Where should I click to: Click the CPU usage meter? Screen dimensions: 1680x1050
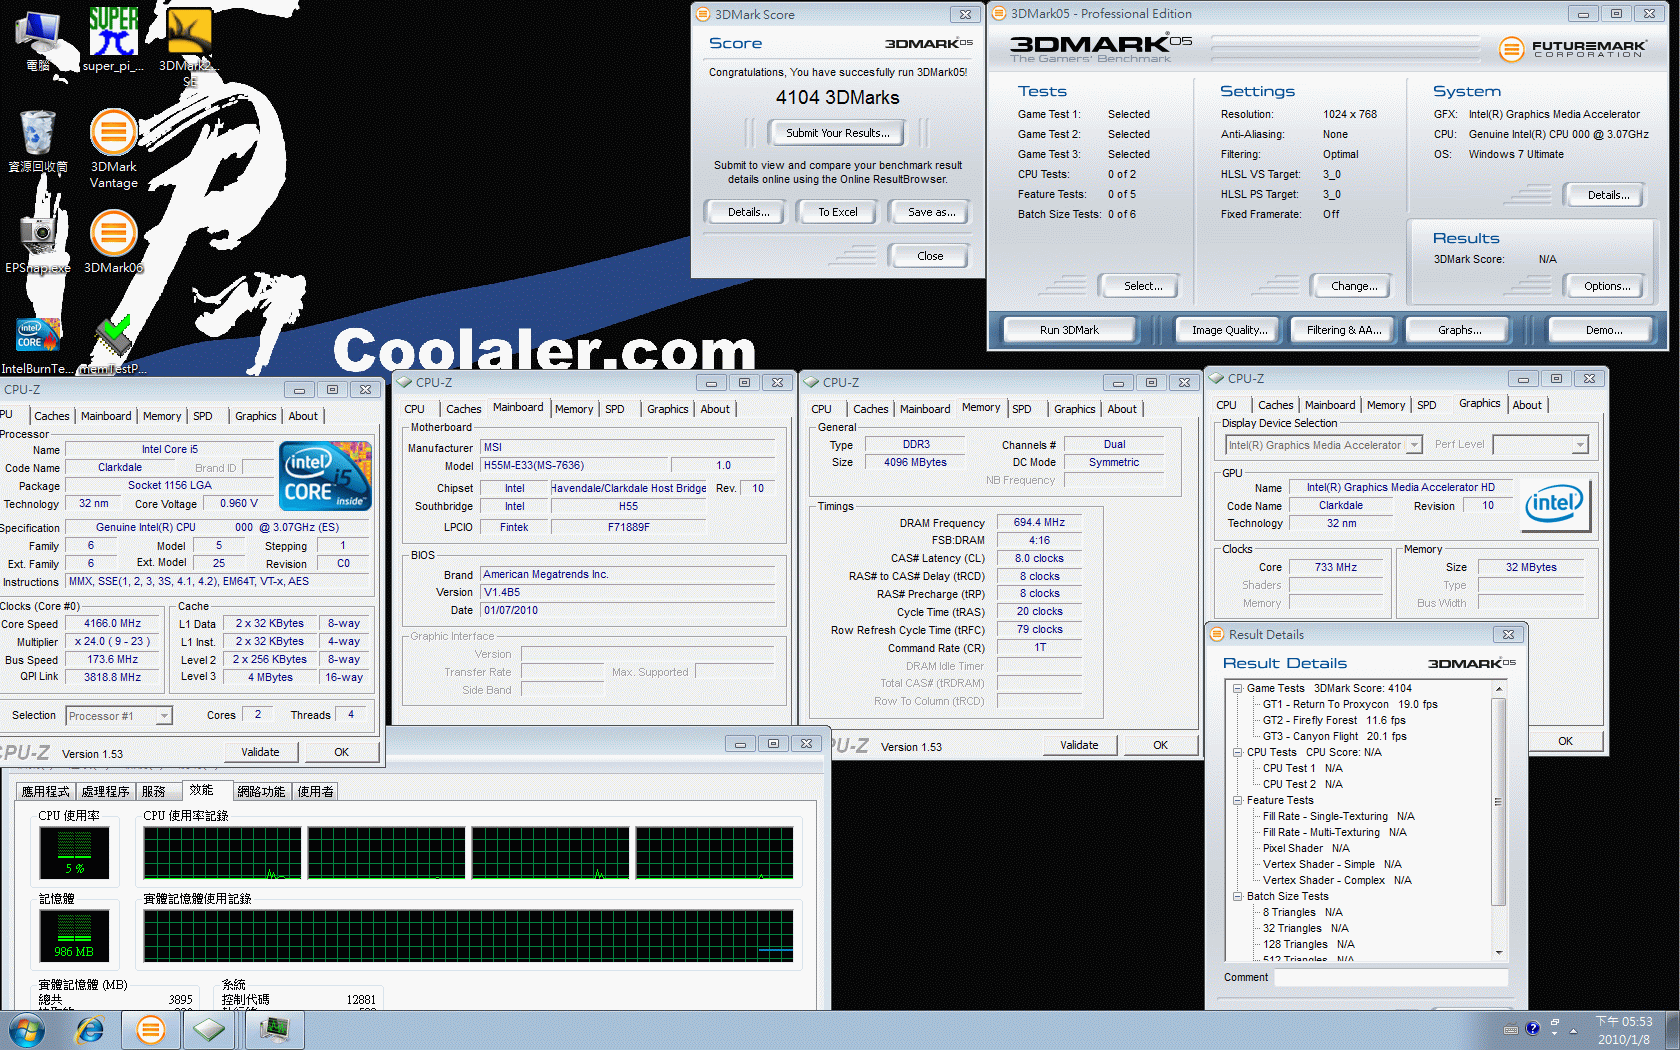pos(74,853)
